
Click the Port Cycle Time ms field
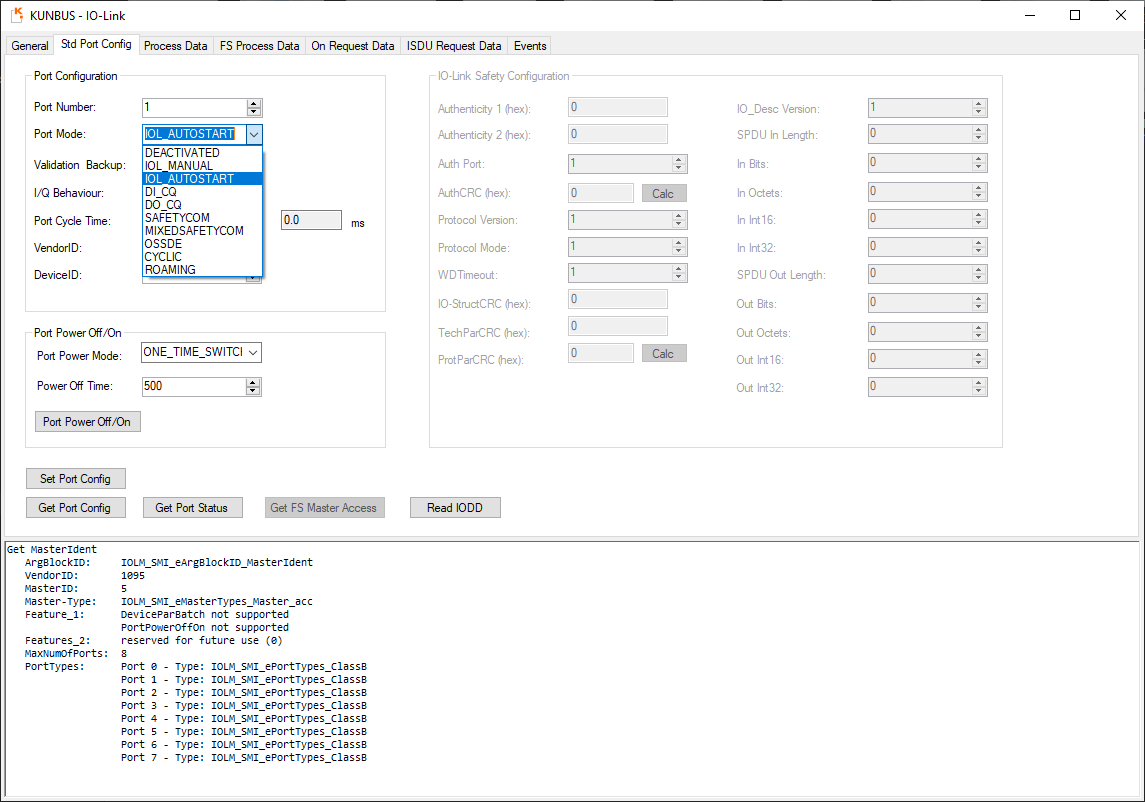click(311, 221)
